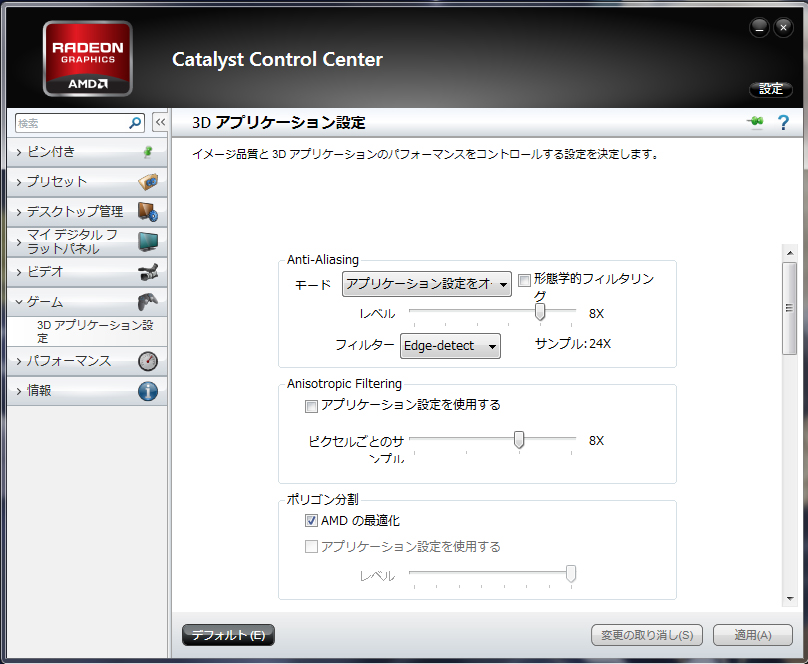
Task: Click the green pin icon in ピン付き row
Action: pos(148,152)
